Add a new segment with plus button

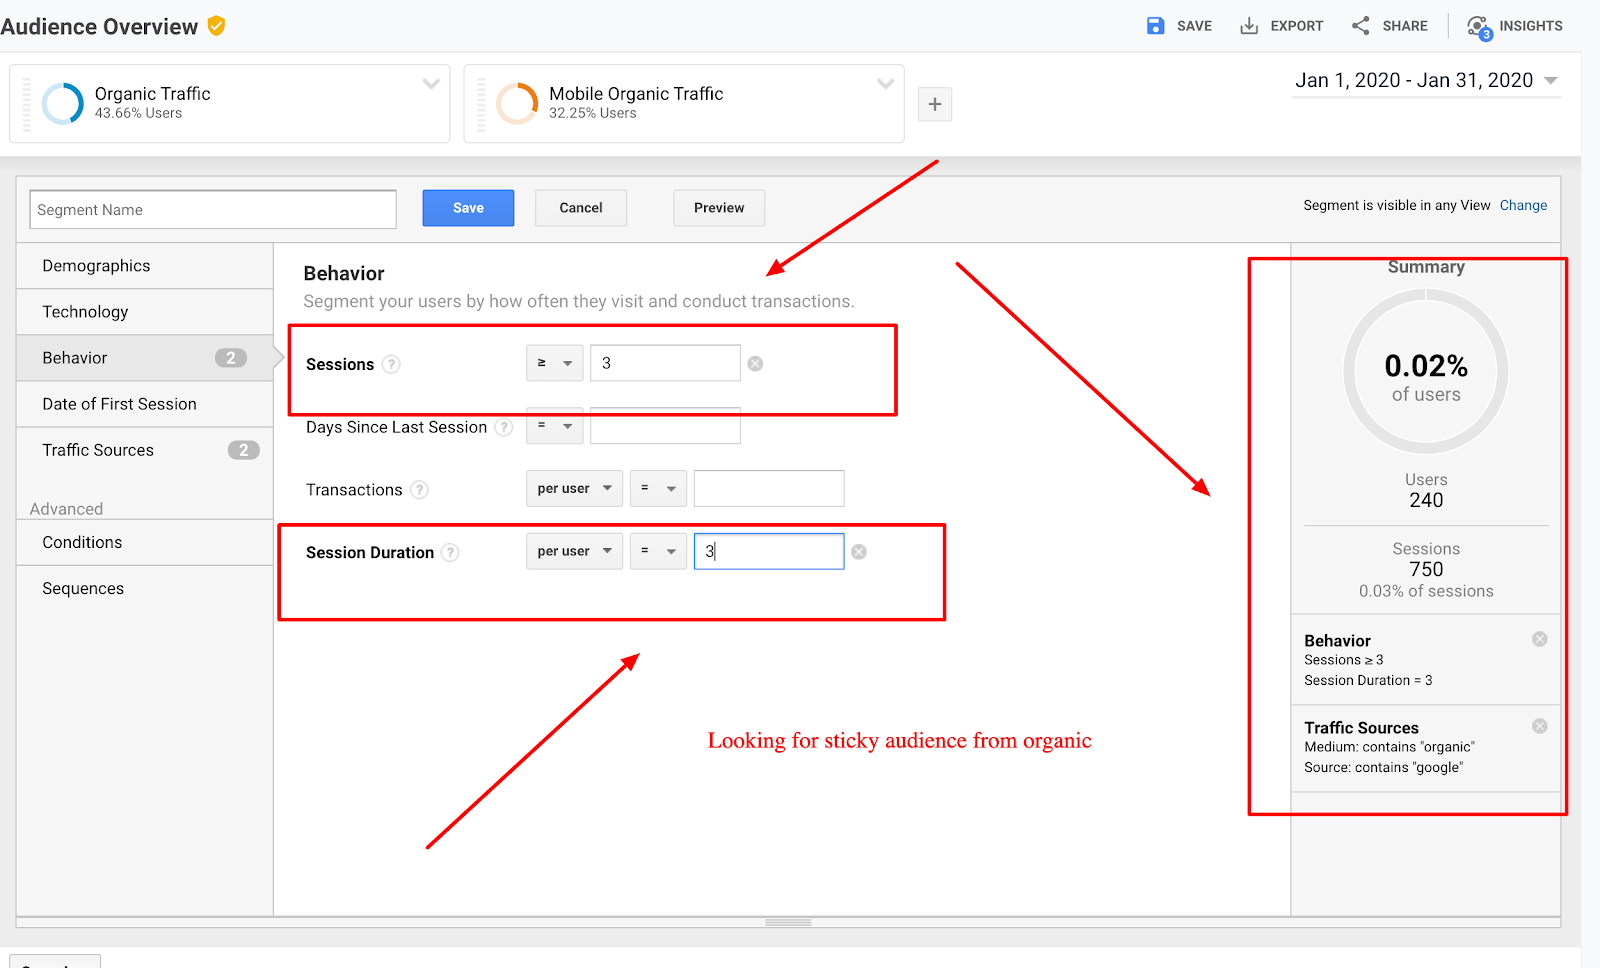pos(935,104)
